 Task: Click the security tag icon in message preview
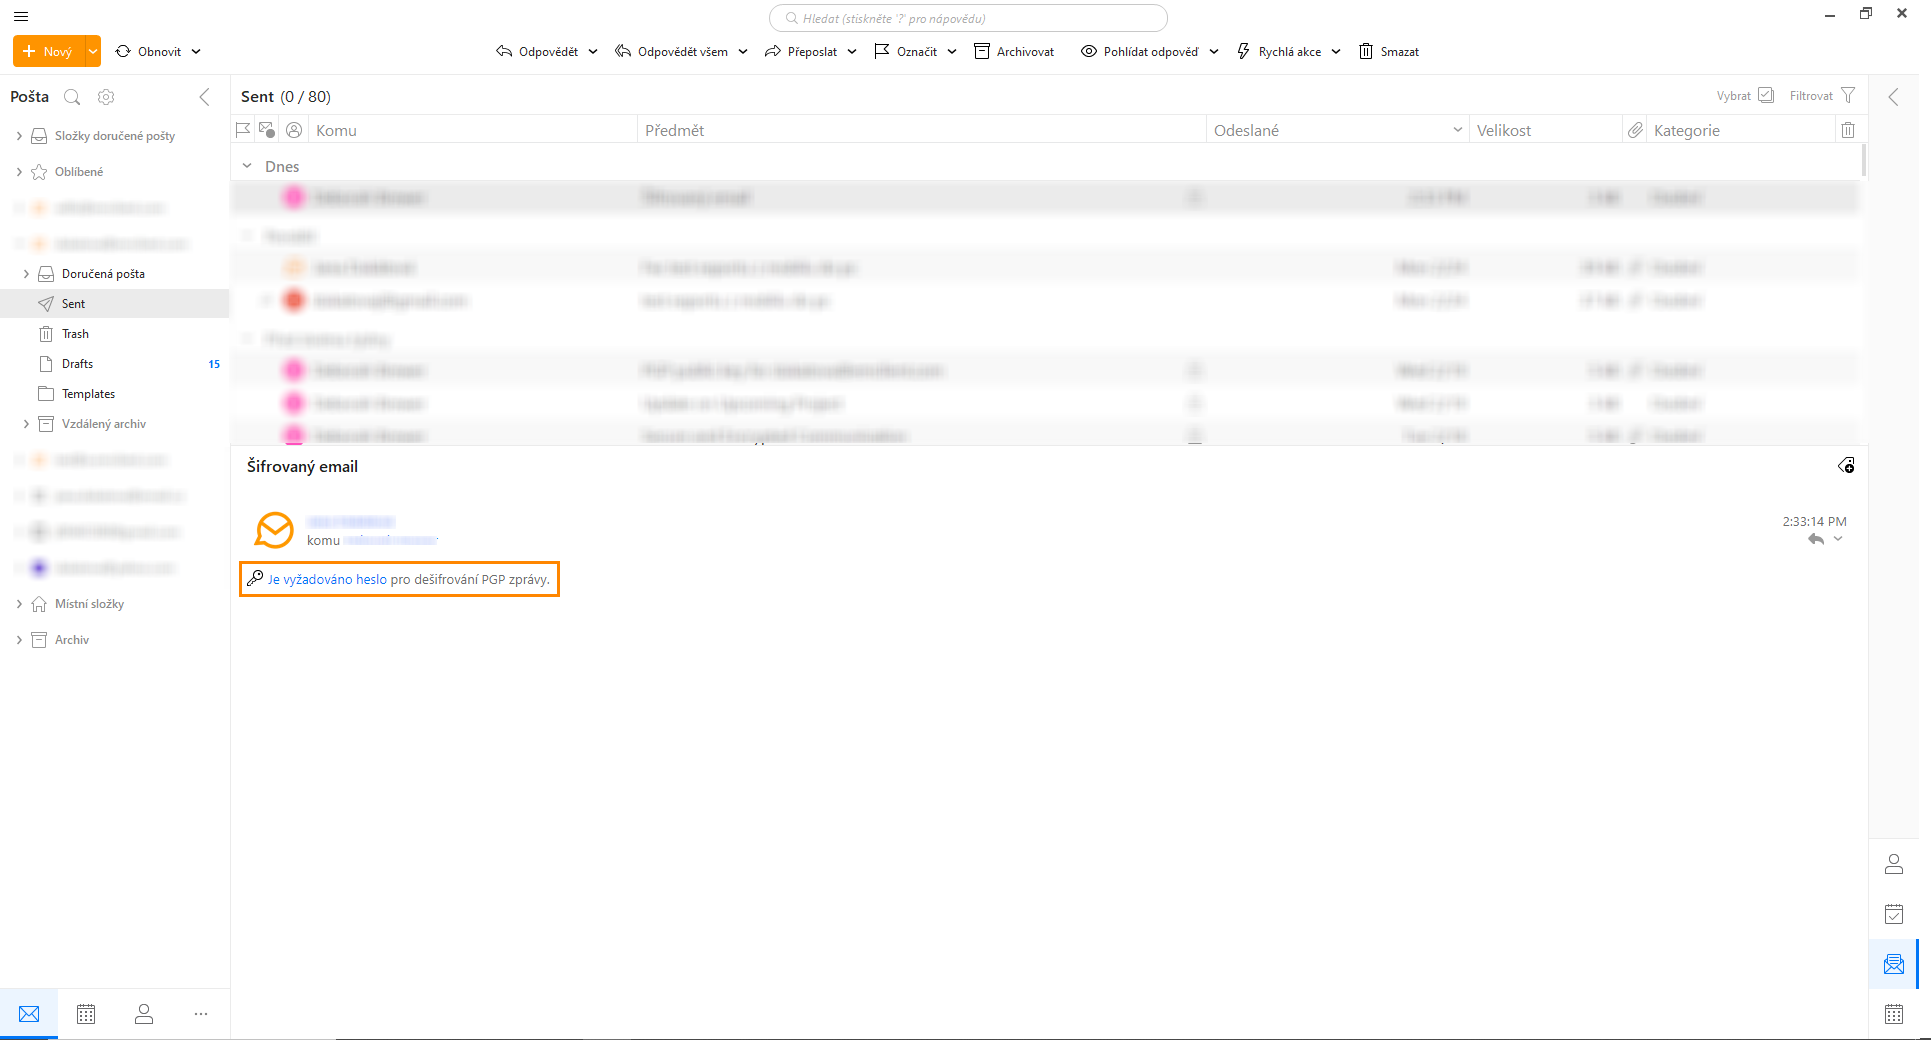(1846, 466)
